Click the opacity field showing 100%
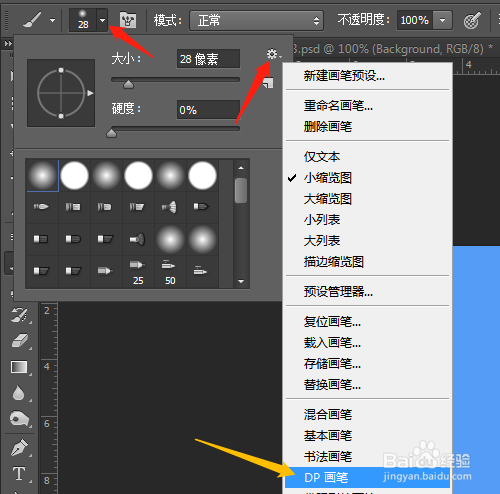The width and height of the screenshot is (500, 494). tap(415, 20)
